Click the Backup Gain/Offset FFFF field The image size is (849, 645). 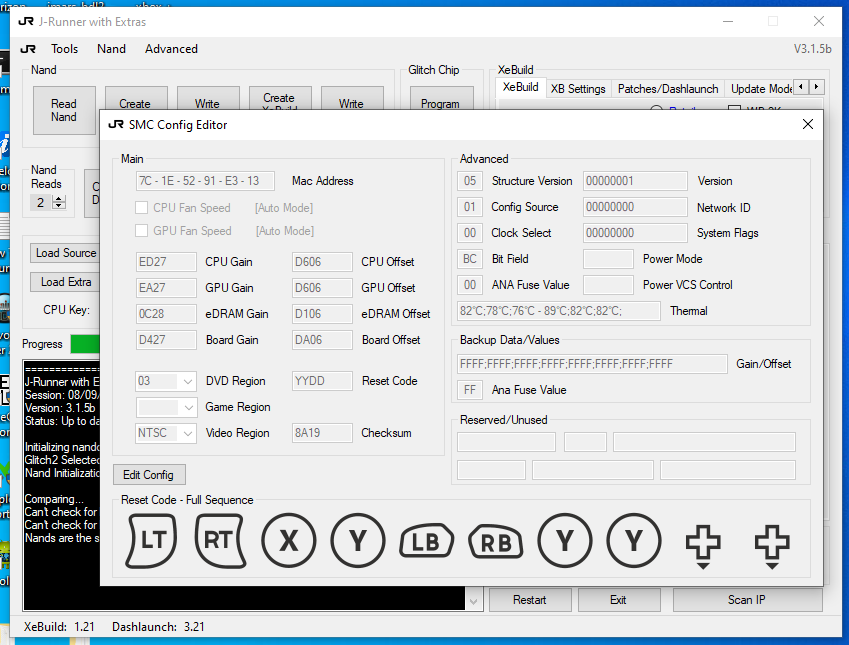pos(592,364)
